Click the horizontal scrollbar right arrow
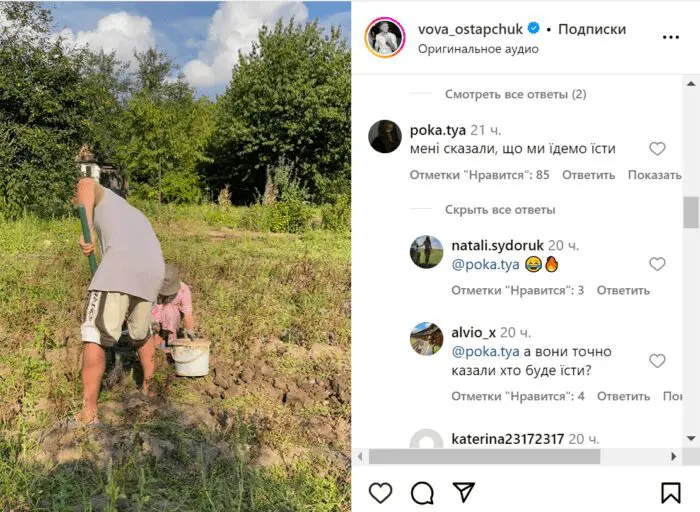The height and width of the screenshot is (512, 700). pyautogui.click(x=674, y=457)
